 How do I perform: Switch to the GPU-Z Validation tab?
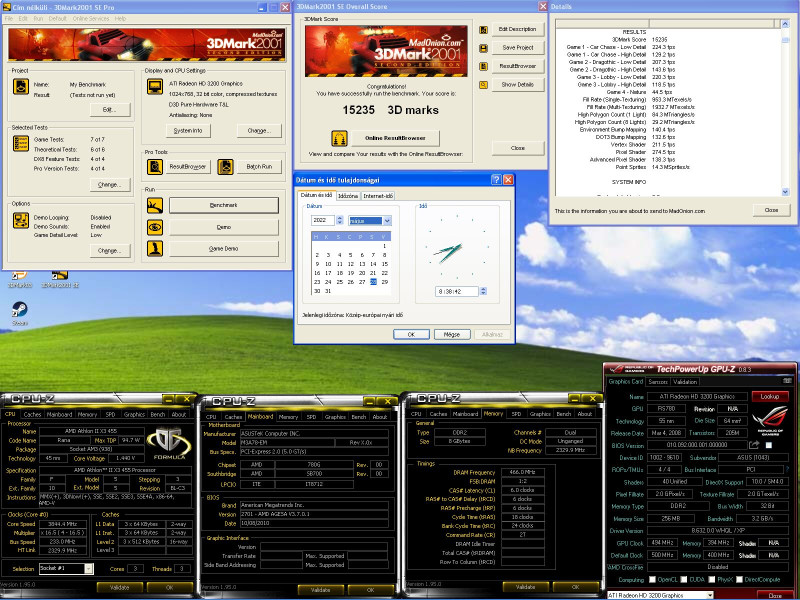tap(685, 382)
